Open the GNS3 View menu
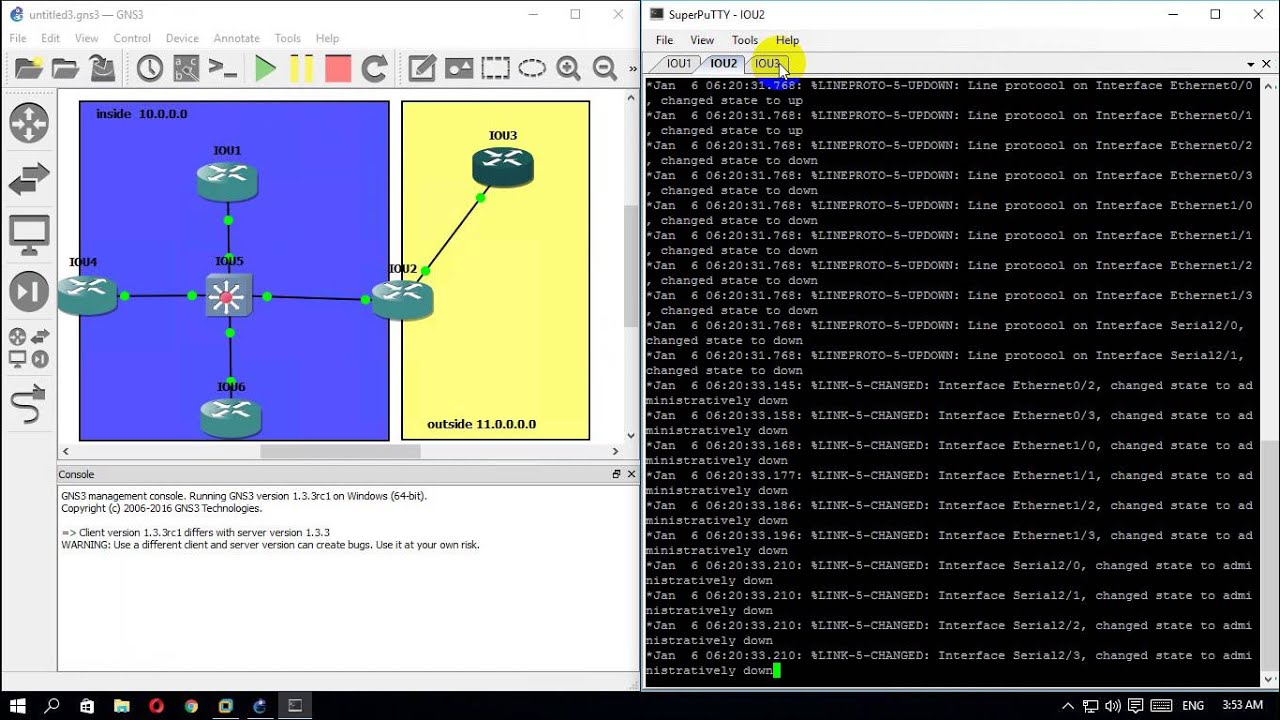The width and height of the screenshot is (1280, 720). click(87, 38)
